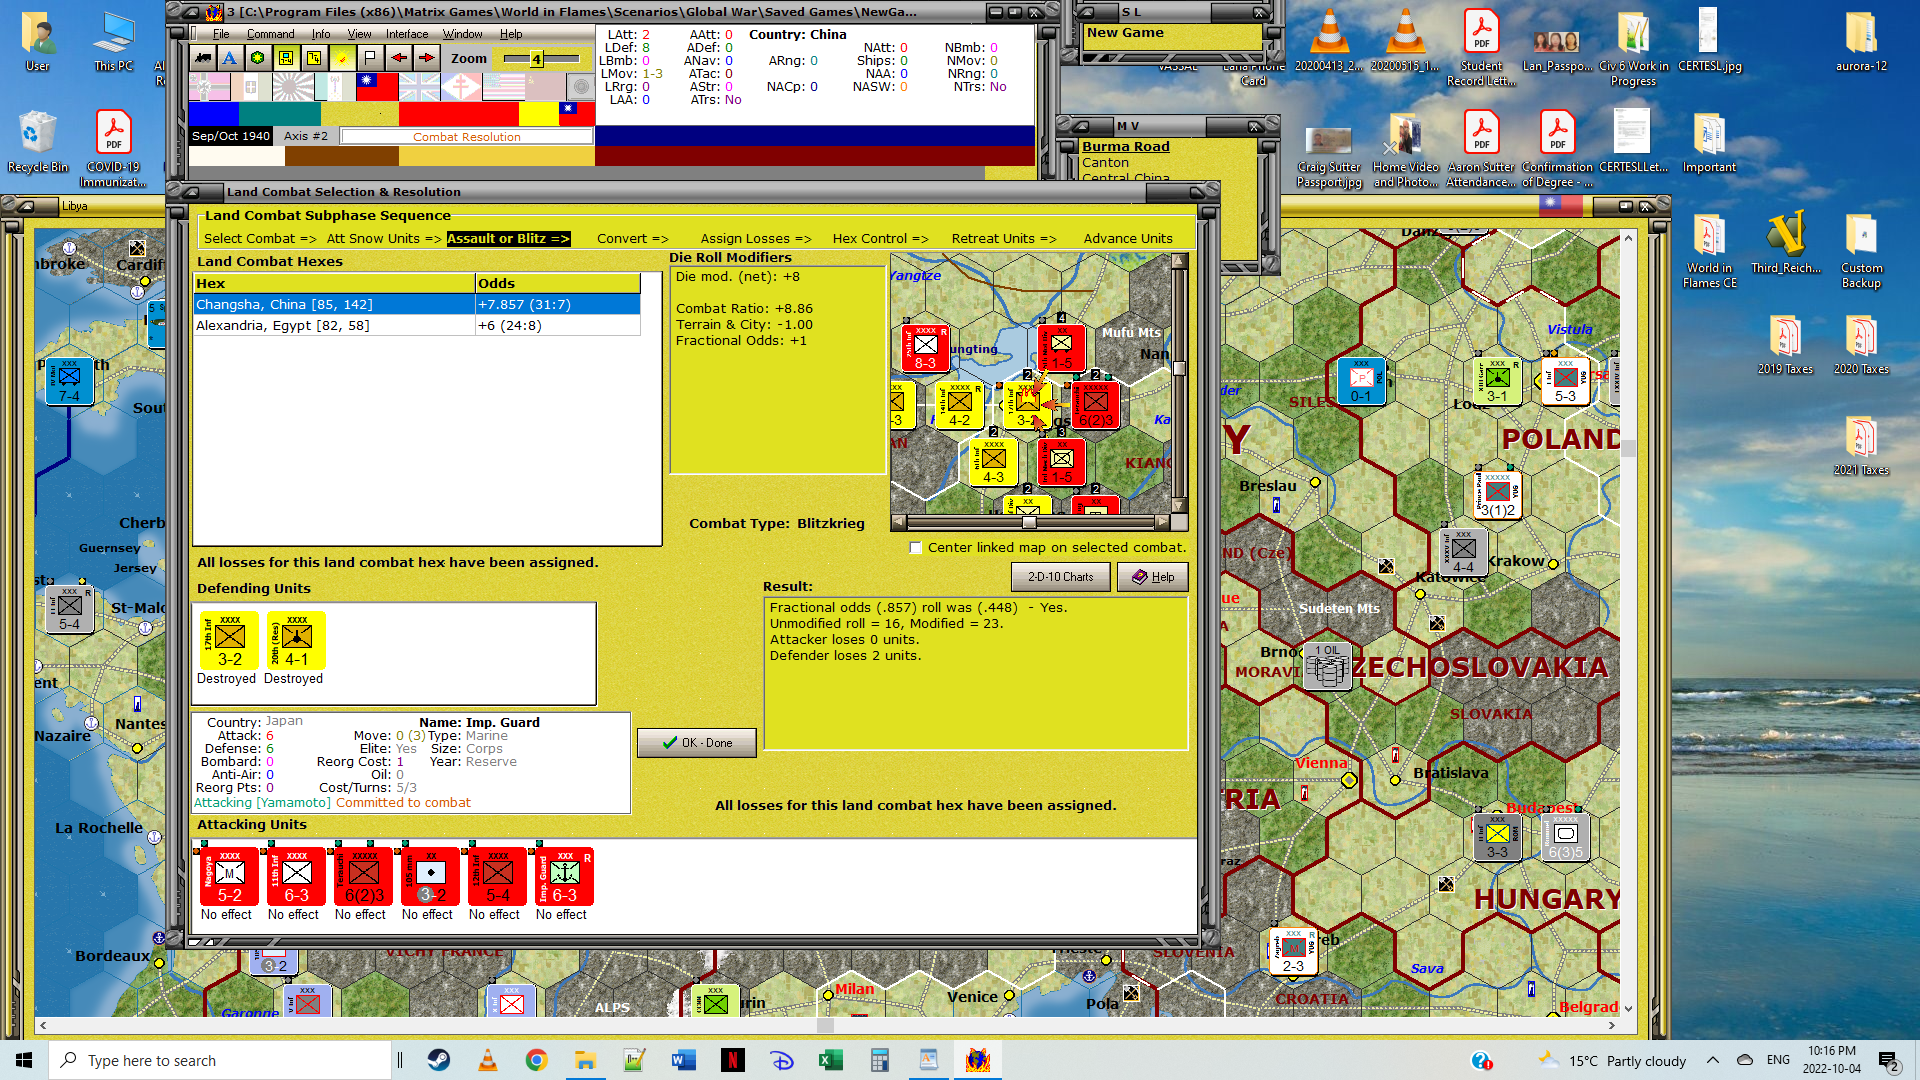Select destroyed 17th Inf 3-2 defending unit

(x=229, y=641)
